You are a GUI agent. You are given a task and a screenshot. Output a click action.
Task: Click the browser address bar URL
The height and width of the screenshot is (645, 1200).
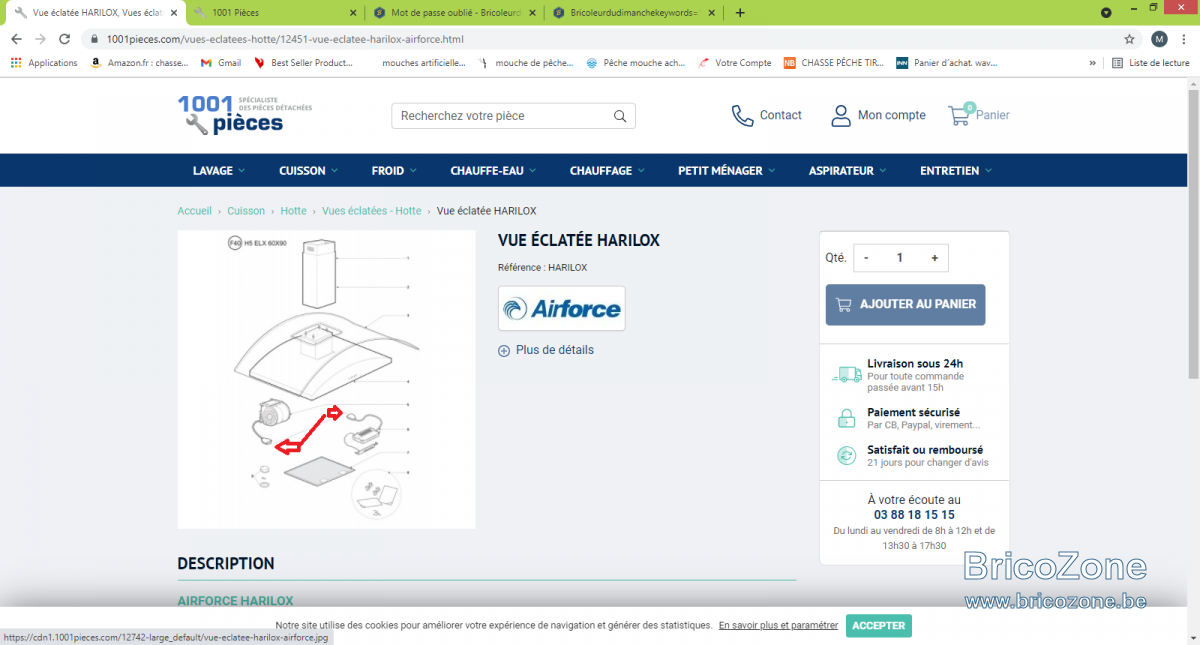pos(285,39)
